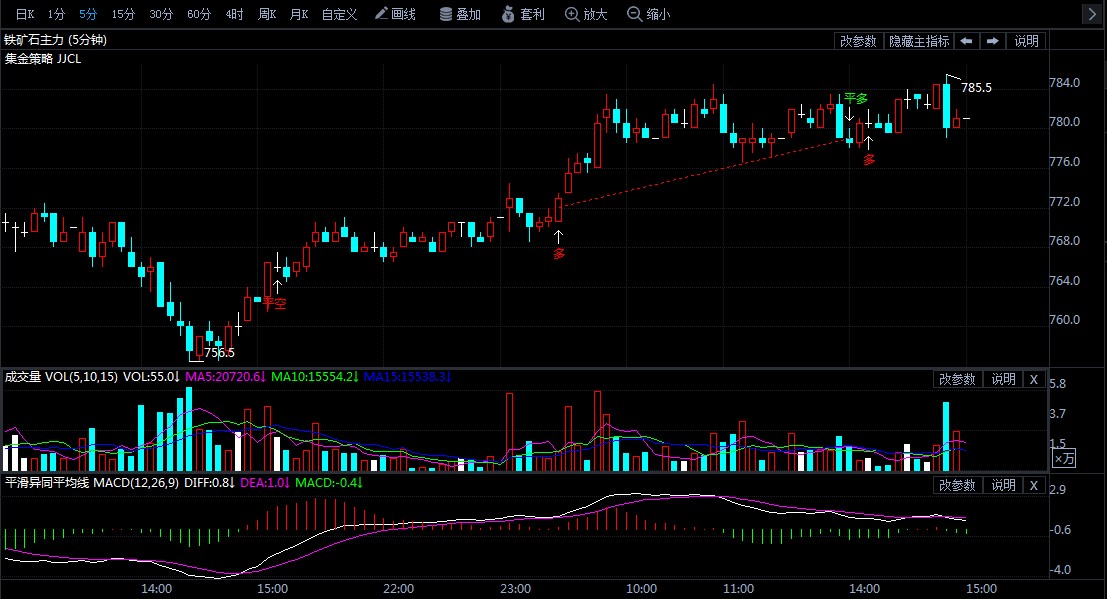Image resolution: width=1107 pixels, height=599 pixels.
Task: Switch to 日K daily chart
Action: click(24, 14)
